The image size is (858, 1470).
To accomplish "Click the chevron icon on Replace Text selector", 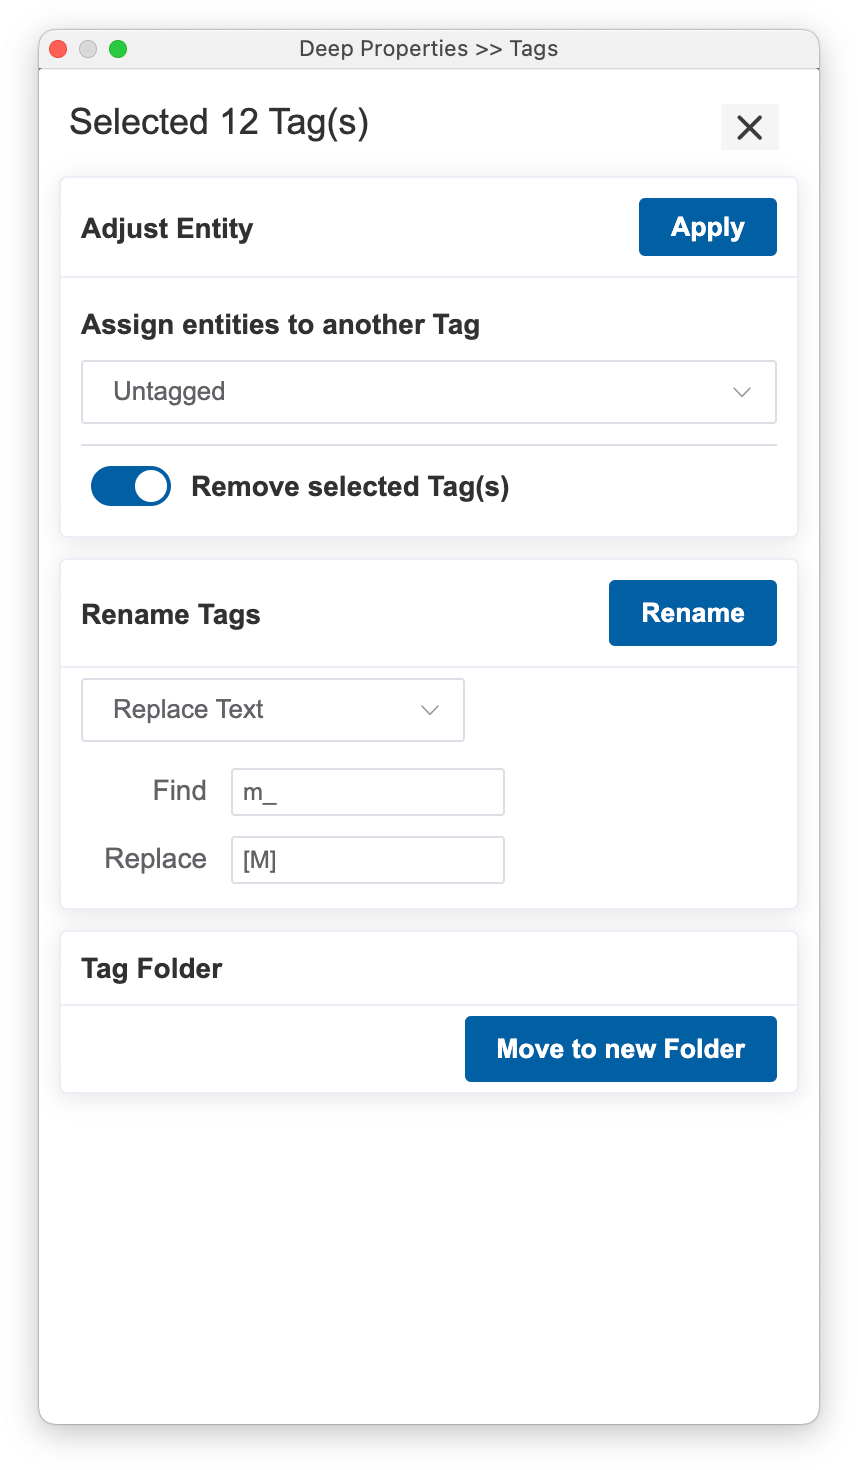I will 429,710.
